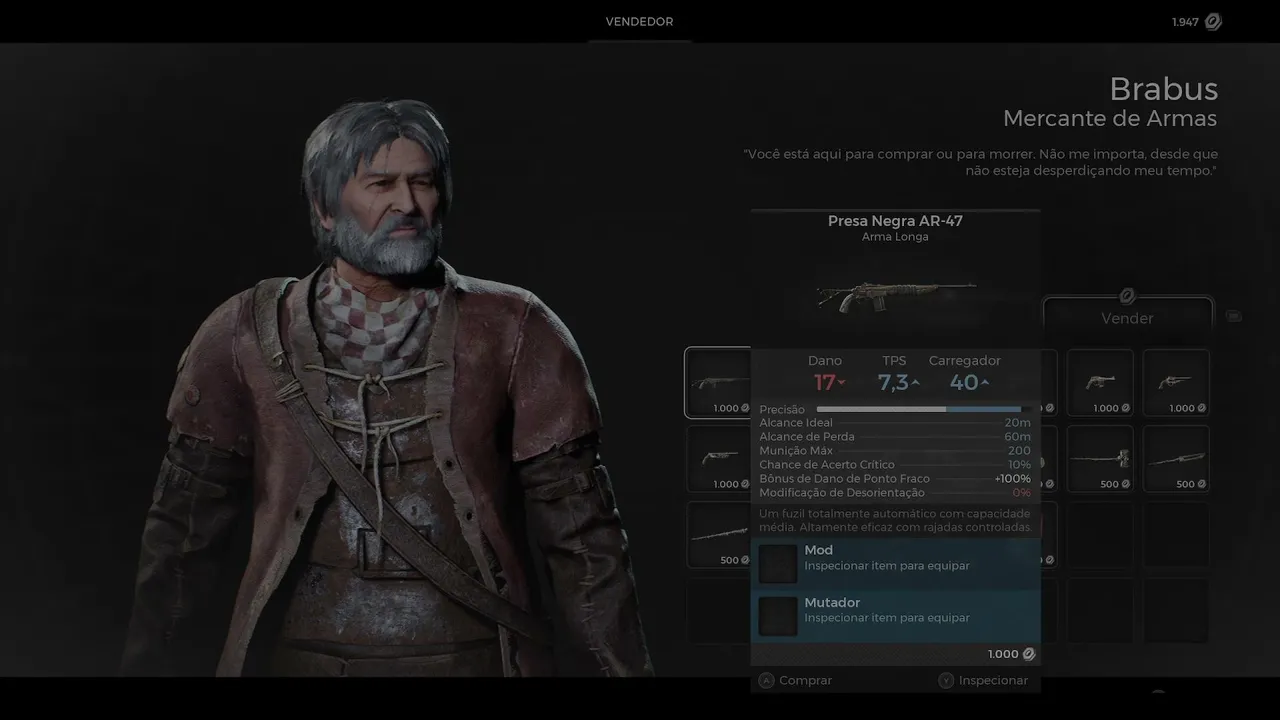Image resolution: width=1280 pixels, height=720 pixels.
Task: Click the weapon description starting "Um fuzil totalmente"
Action: [895, 520]
